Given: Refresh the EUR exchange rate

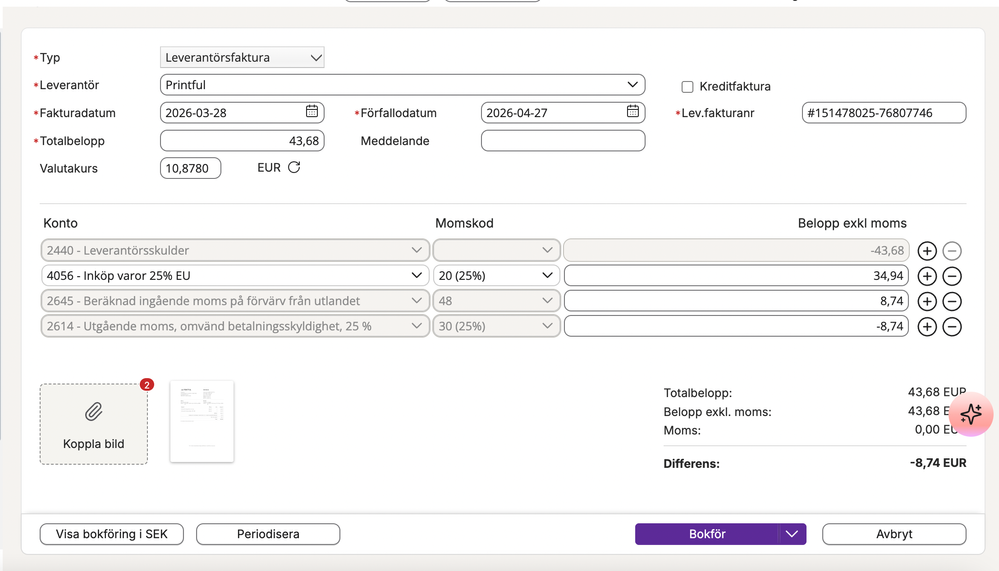Looking at the screenshot, I should pos(294,167).
